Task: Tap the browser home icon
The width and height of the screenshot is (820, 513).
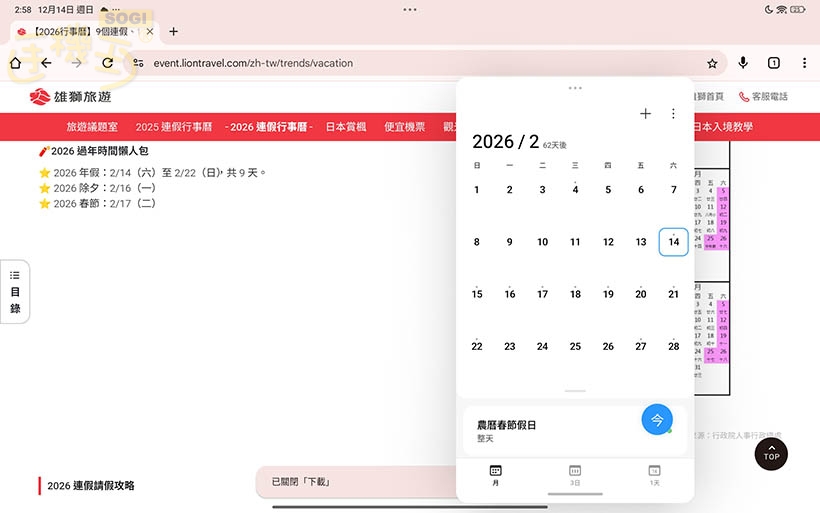Action: tap(15, 63)
